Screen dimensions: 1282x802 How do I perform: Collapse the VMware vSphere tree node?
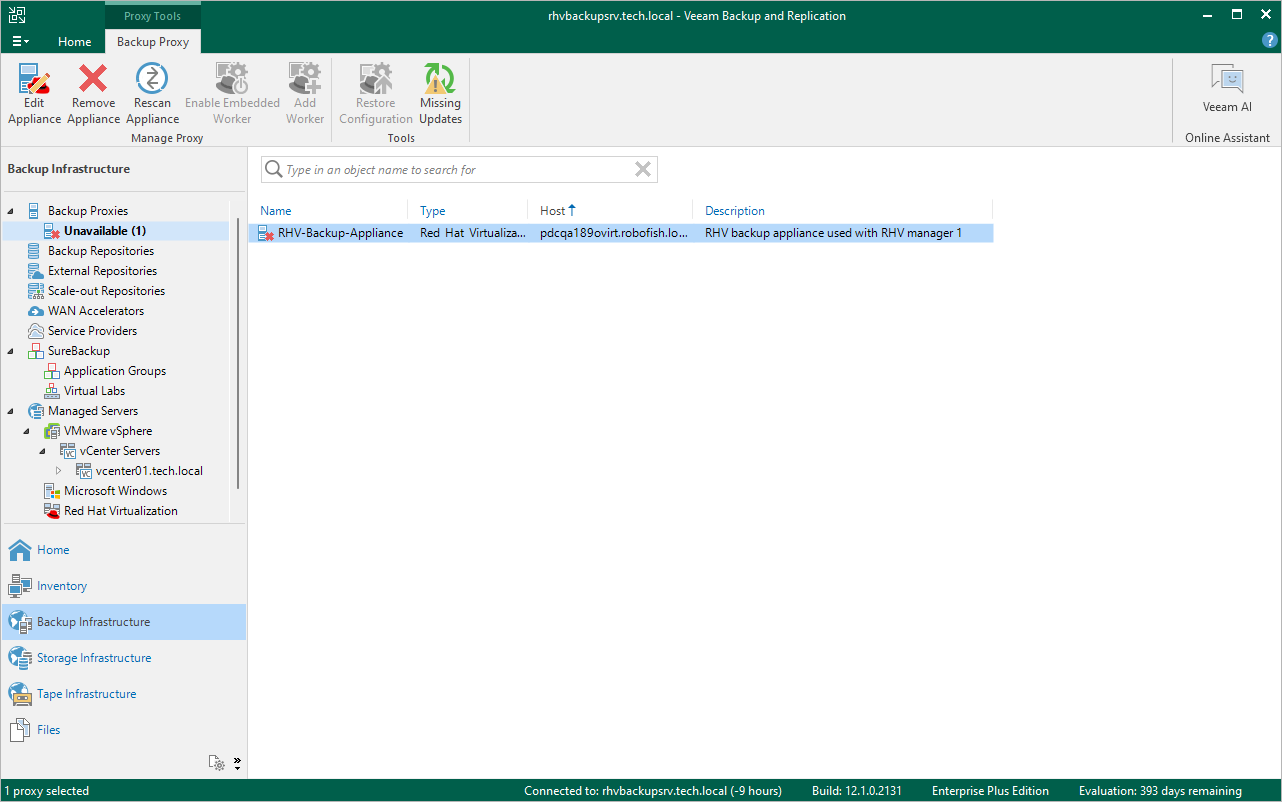pos(27,431)
